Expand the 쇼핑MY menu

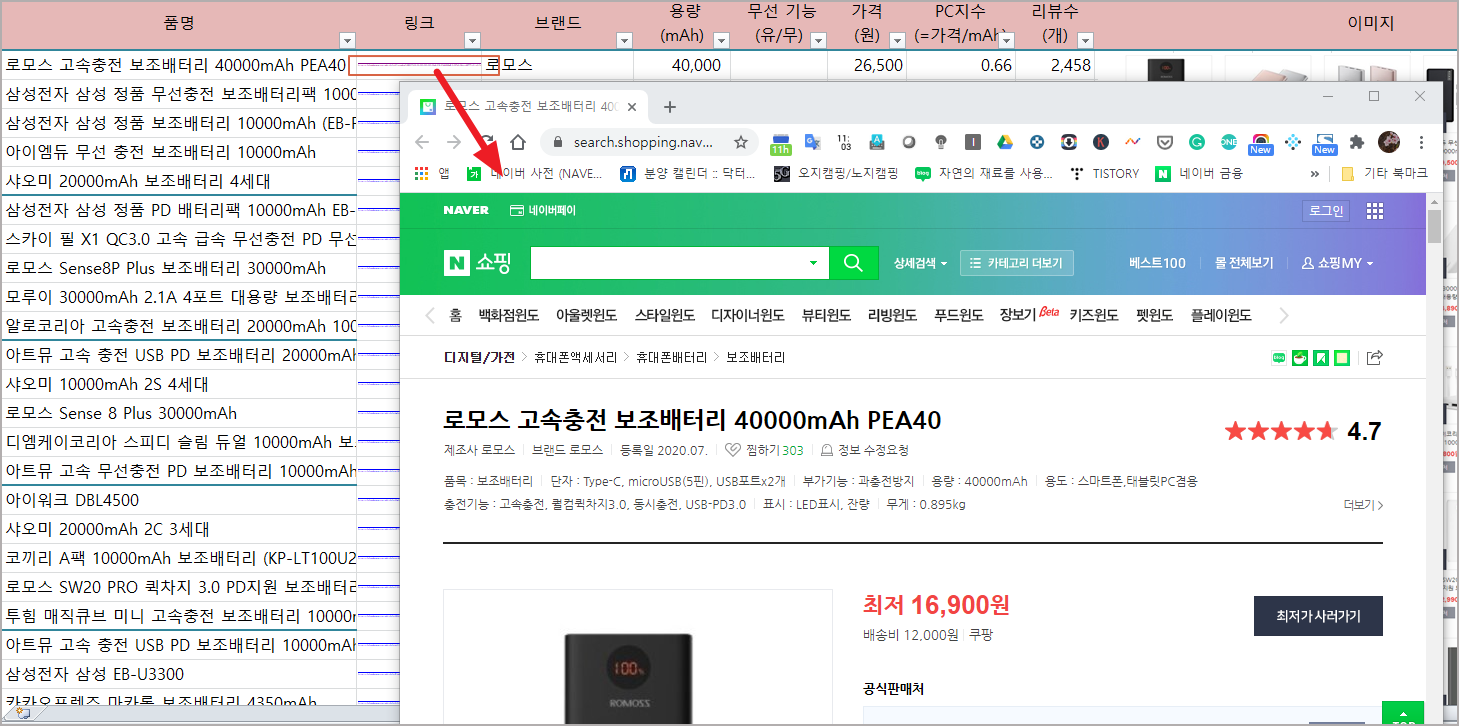coord(1337,263)
